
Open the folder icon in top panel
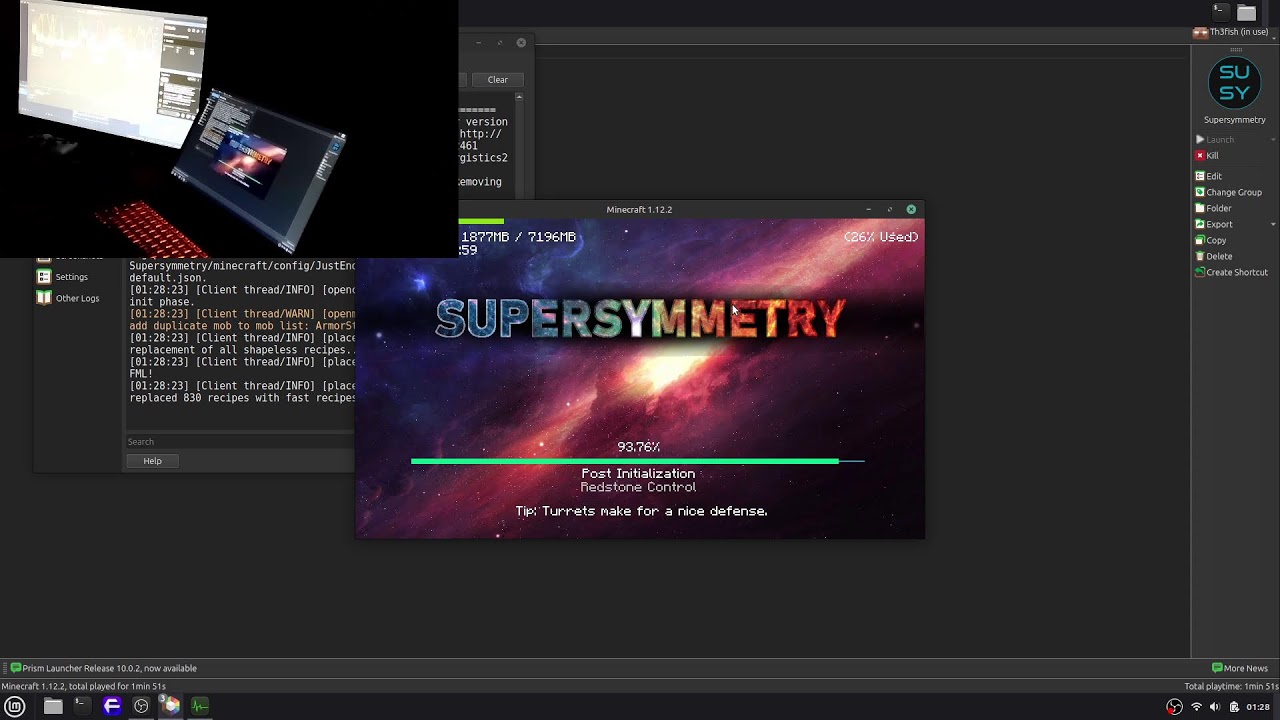click(1246, 12)
